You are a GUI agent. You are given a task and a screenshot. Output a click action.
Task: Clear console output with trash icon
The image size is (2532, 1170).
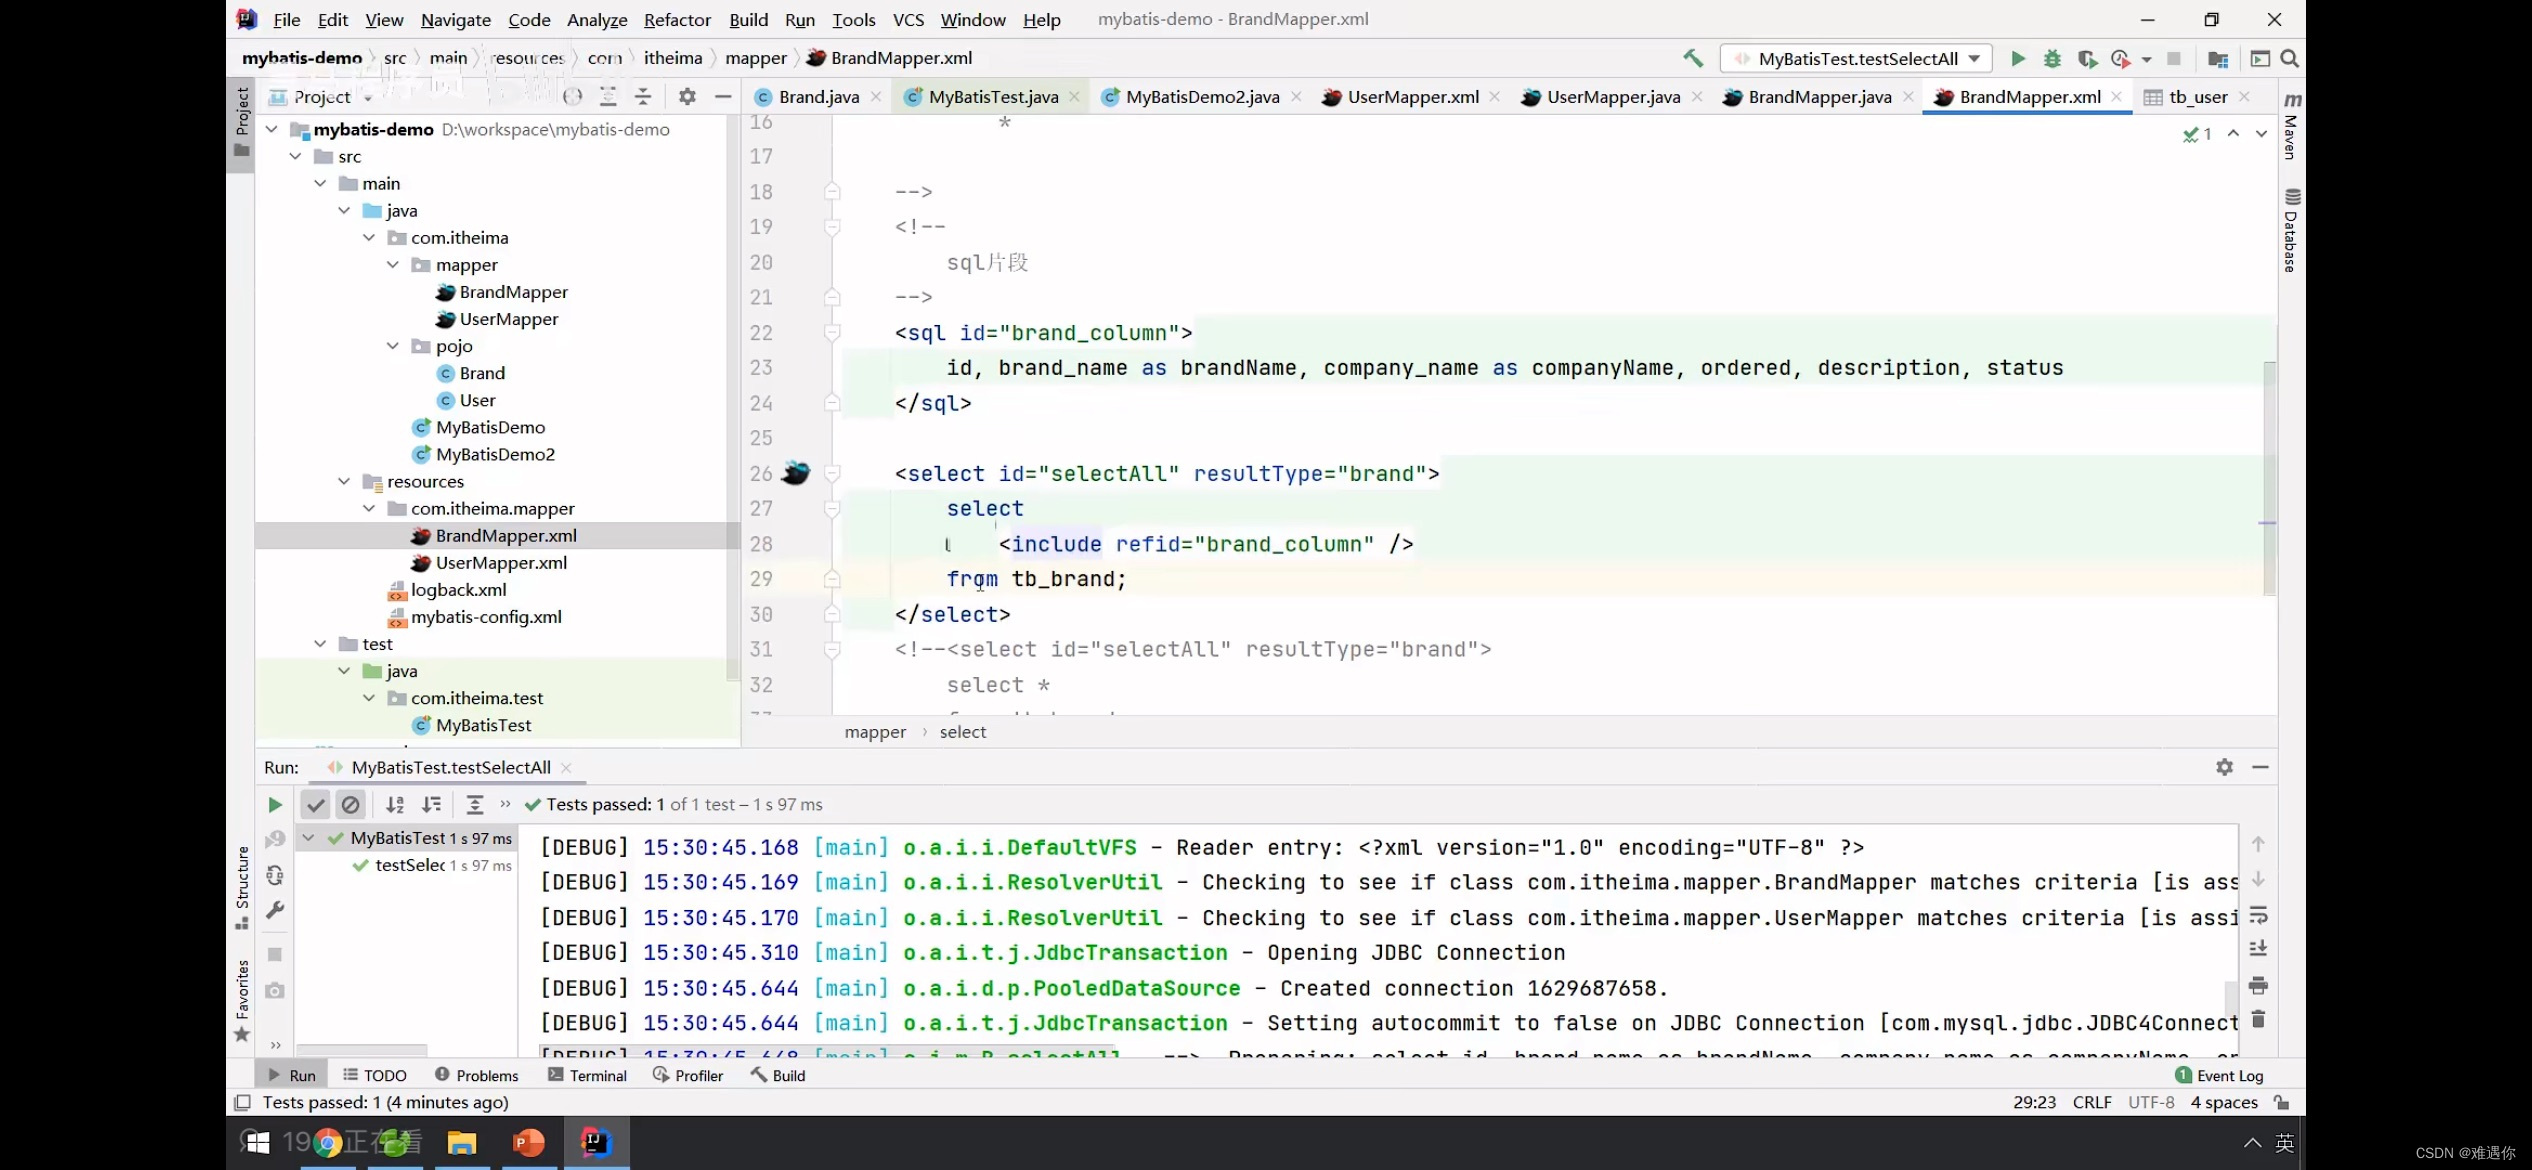(x=2258, y=1020)
